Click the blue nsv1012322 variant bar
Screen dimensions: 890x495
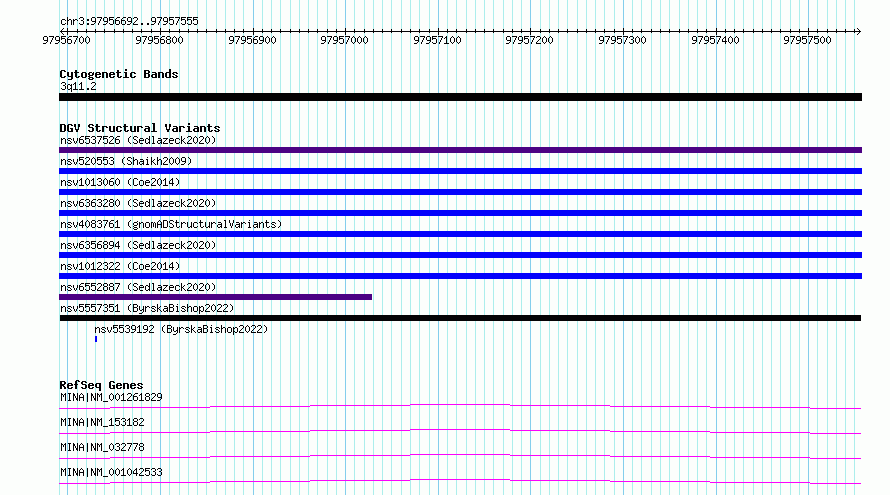[460, 276]
